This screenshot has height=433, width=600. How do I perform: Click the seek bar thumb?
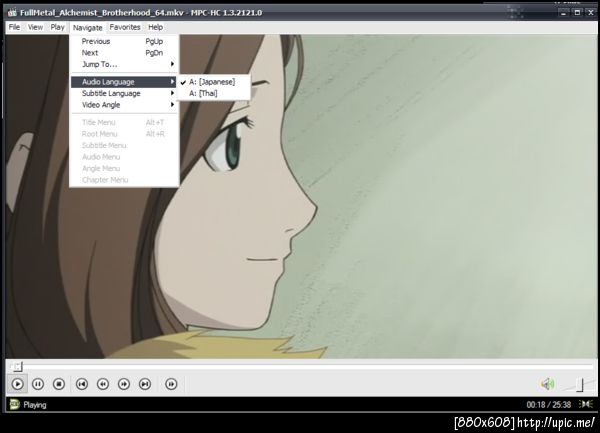tap(17, 367)
